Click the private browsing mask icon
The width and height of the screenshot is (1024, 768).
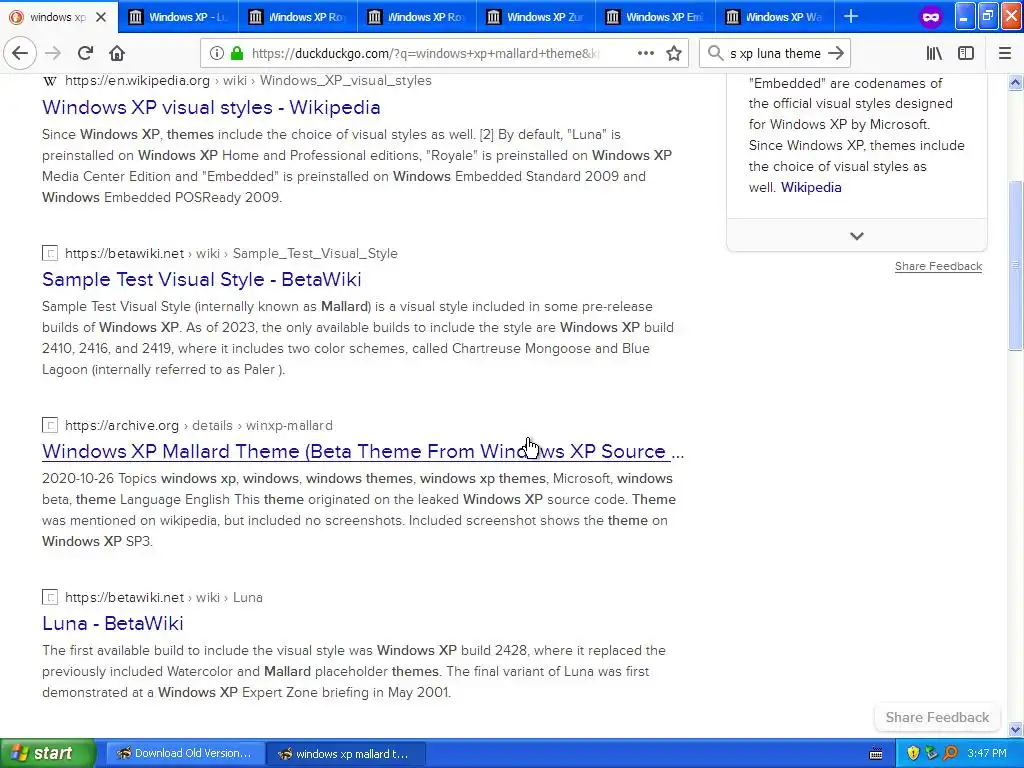[x=931, y=17]
